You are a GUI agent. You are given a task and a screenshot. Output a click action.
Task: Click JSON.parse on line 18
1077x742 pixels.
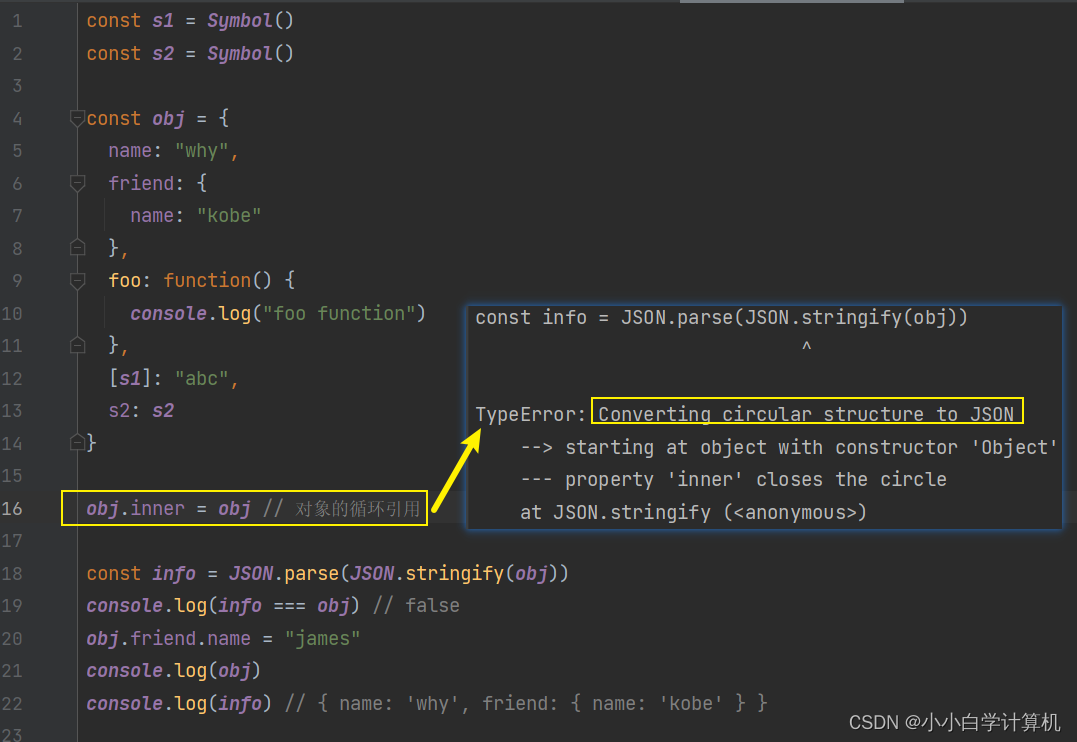tap(284, 574)
